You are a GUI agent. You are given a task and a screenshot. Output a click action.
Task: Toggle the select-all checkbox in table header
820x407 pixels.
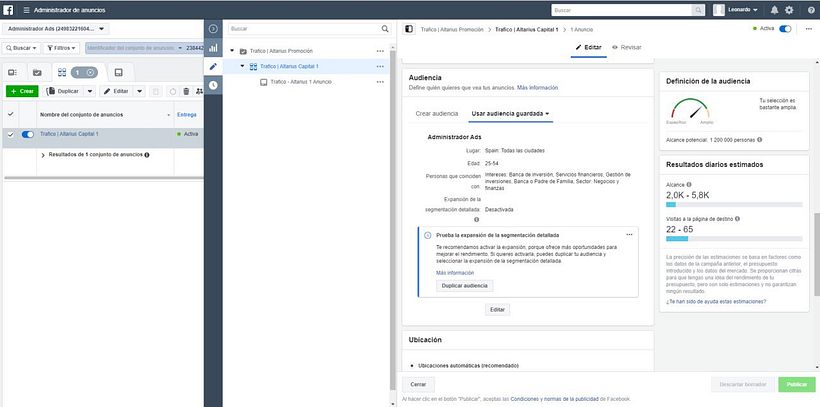[10, 114]
